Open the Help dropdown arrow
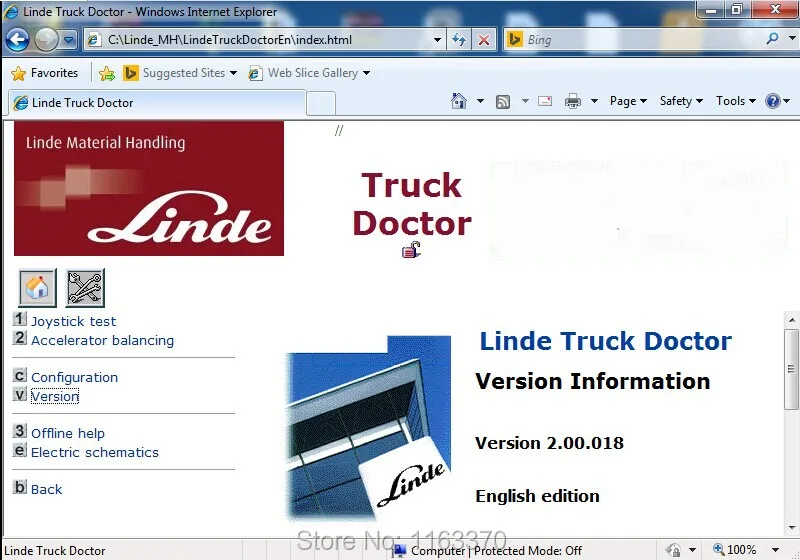The height and width of the screenshot is (560, 800). [x=787, y=101]
